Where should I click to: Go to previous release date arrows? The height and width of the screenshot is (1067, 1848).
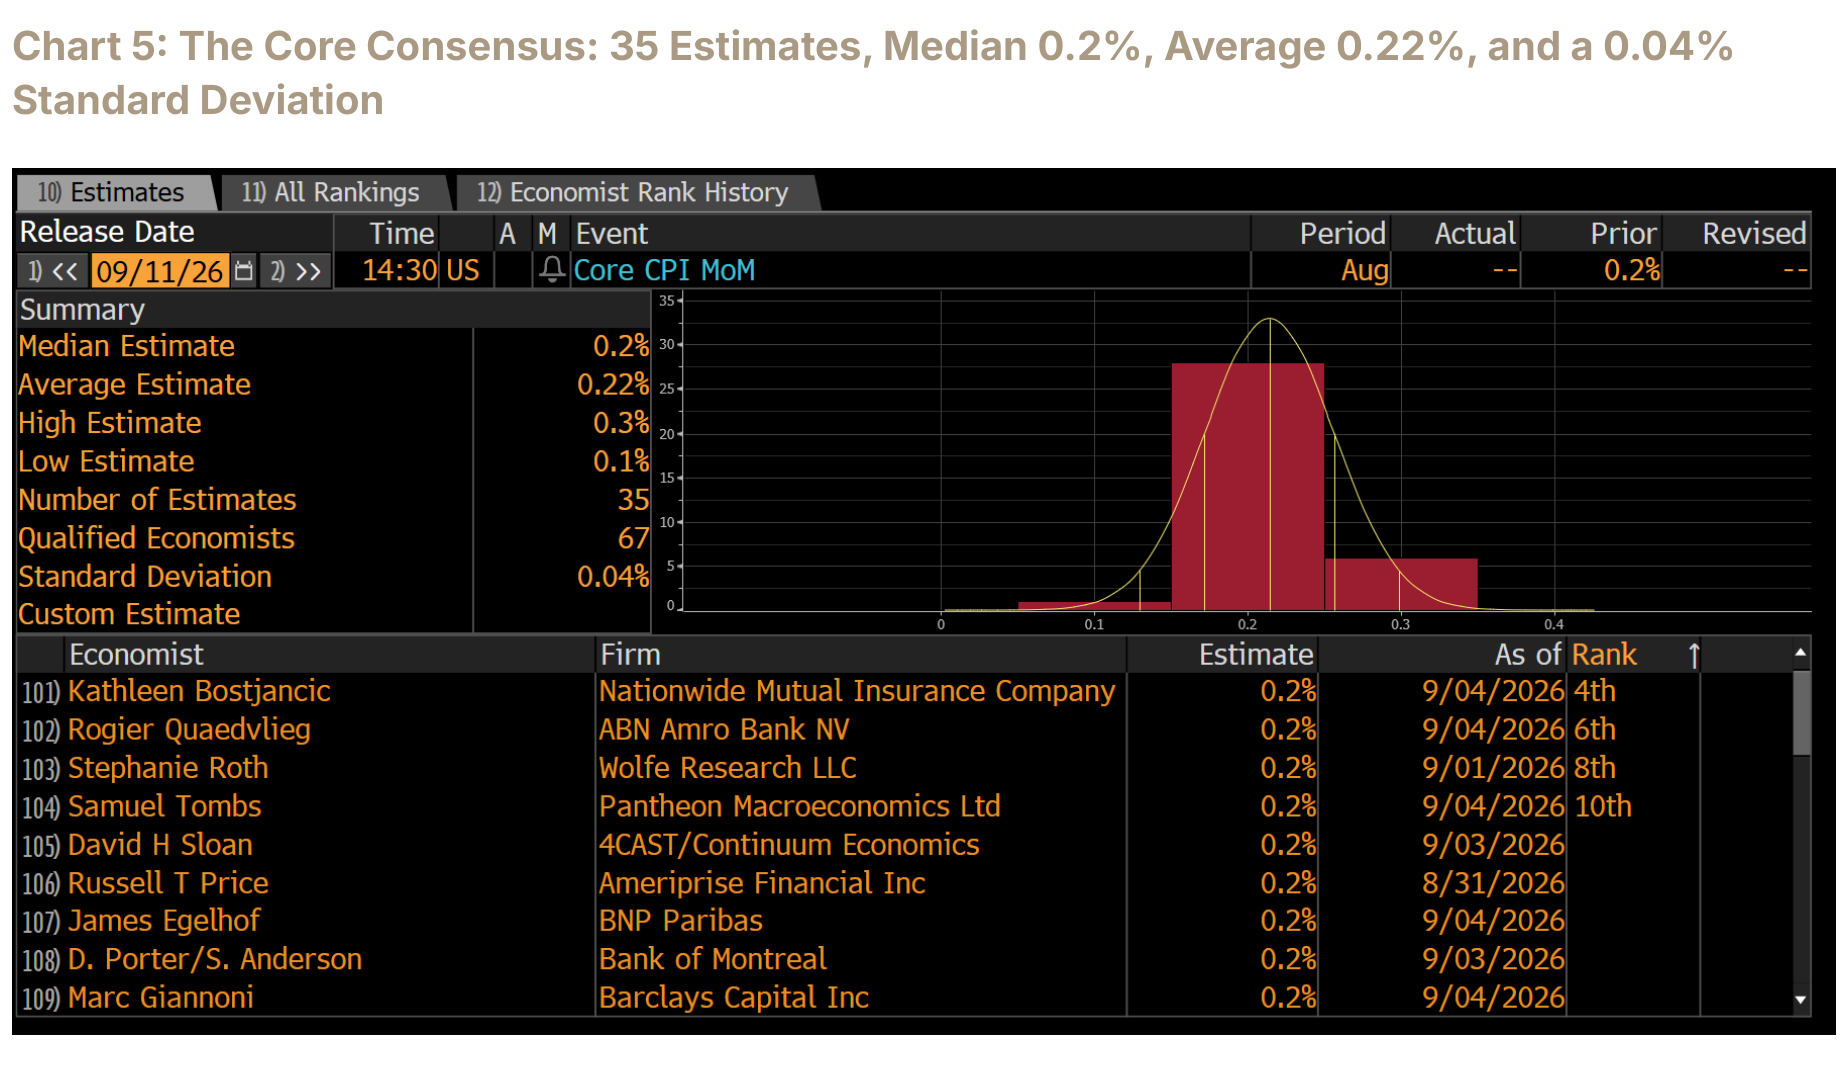point(54,271)
